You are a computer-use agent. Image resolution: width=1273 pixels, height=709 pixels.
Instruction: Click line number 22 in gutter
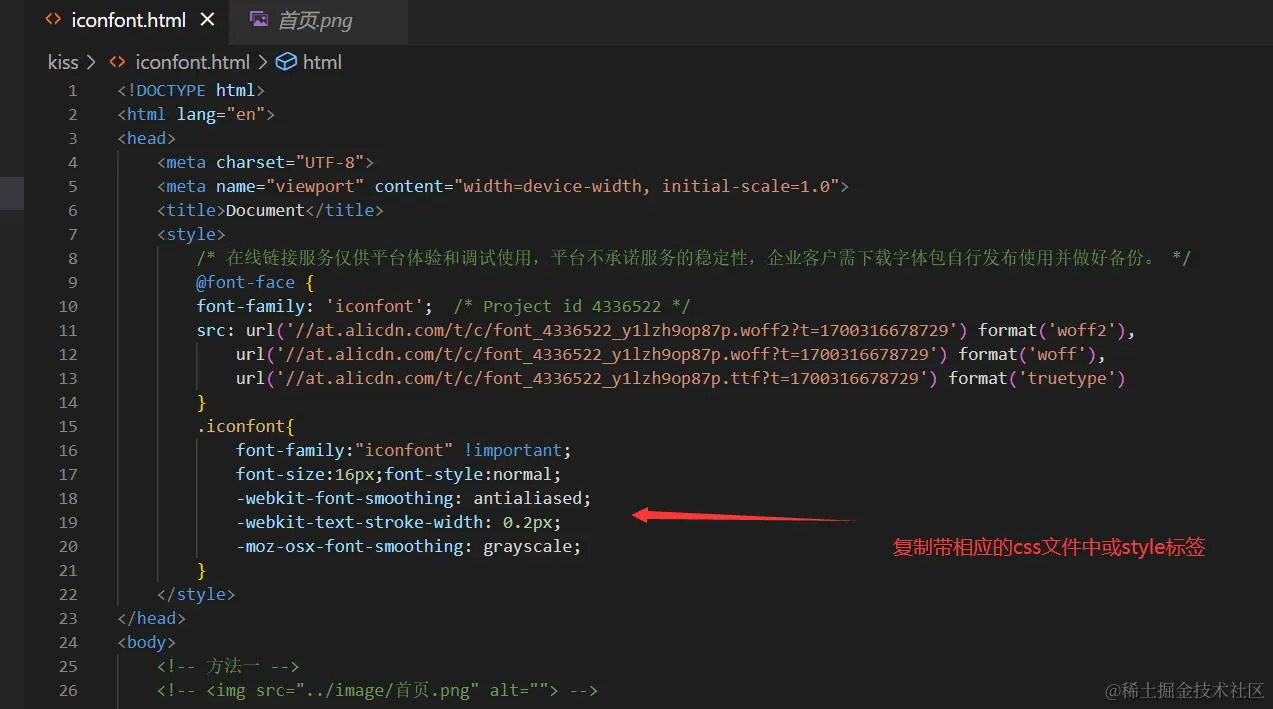(68, 594)
